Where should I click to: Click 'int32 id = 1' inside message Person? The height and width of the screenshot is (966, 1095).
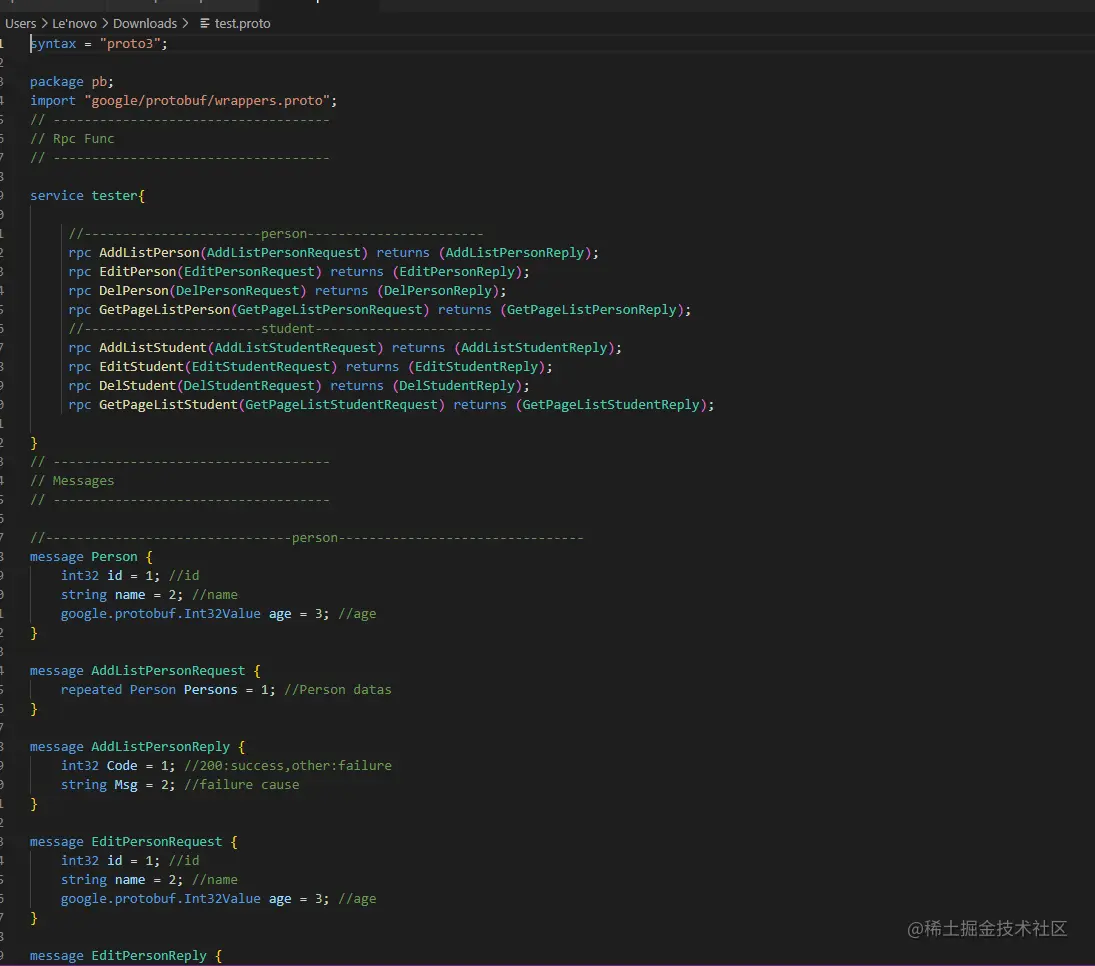[110, 576]
